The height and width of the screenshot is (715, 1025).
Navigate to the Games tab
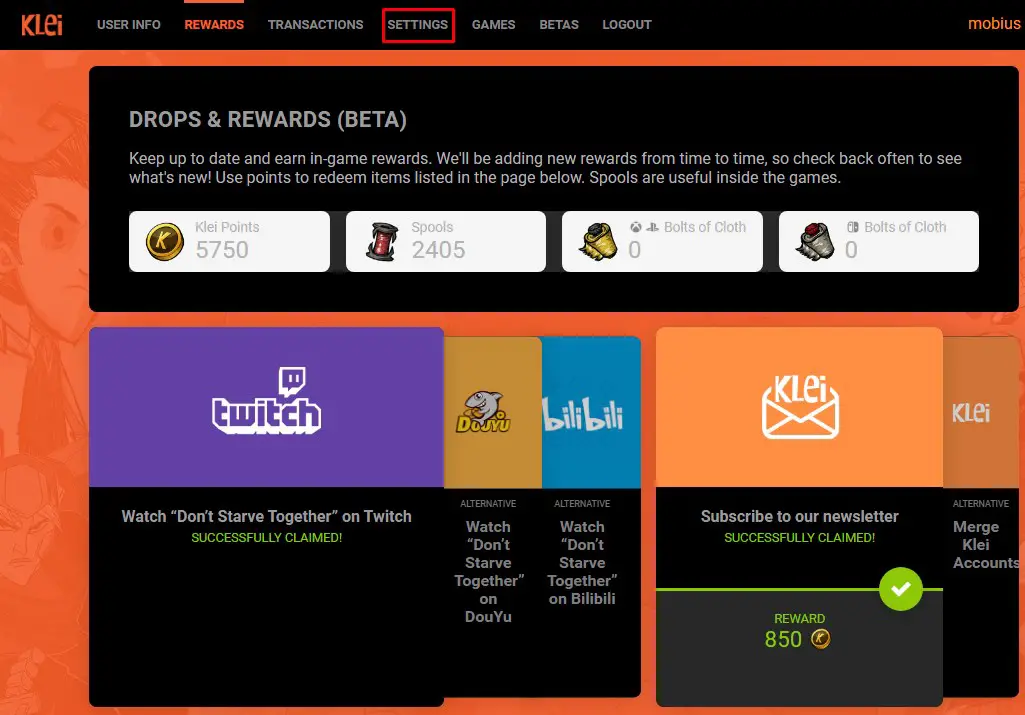tap(494, 25)
